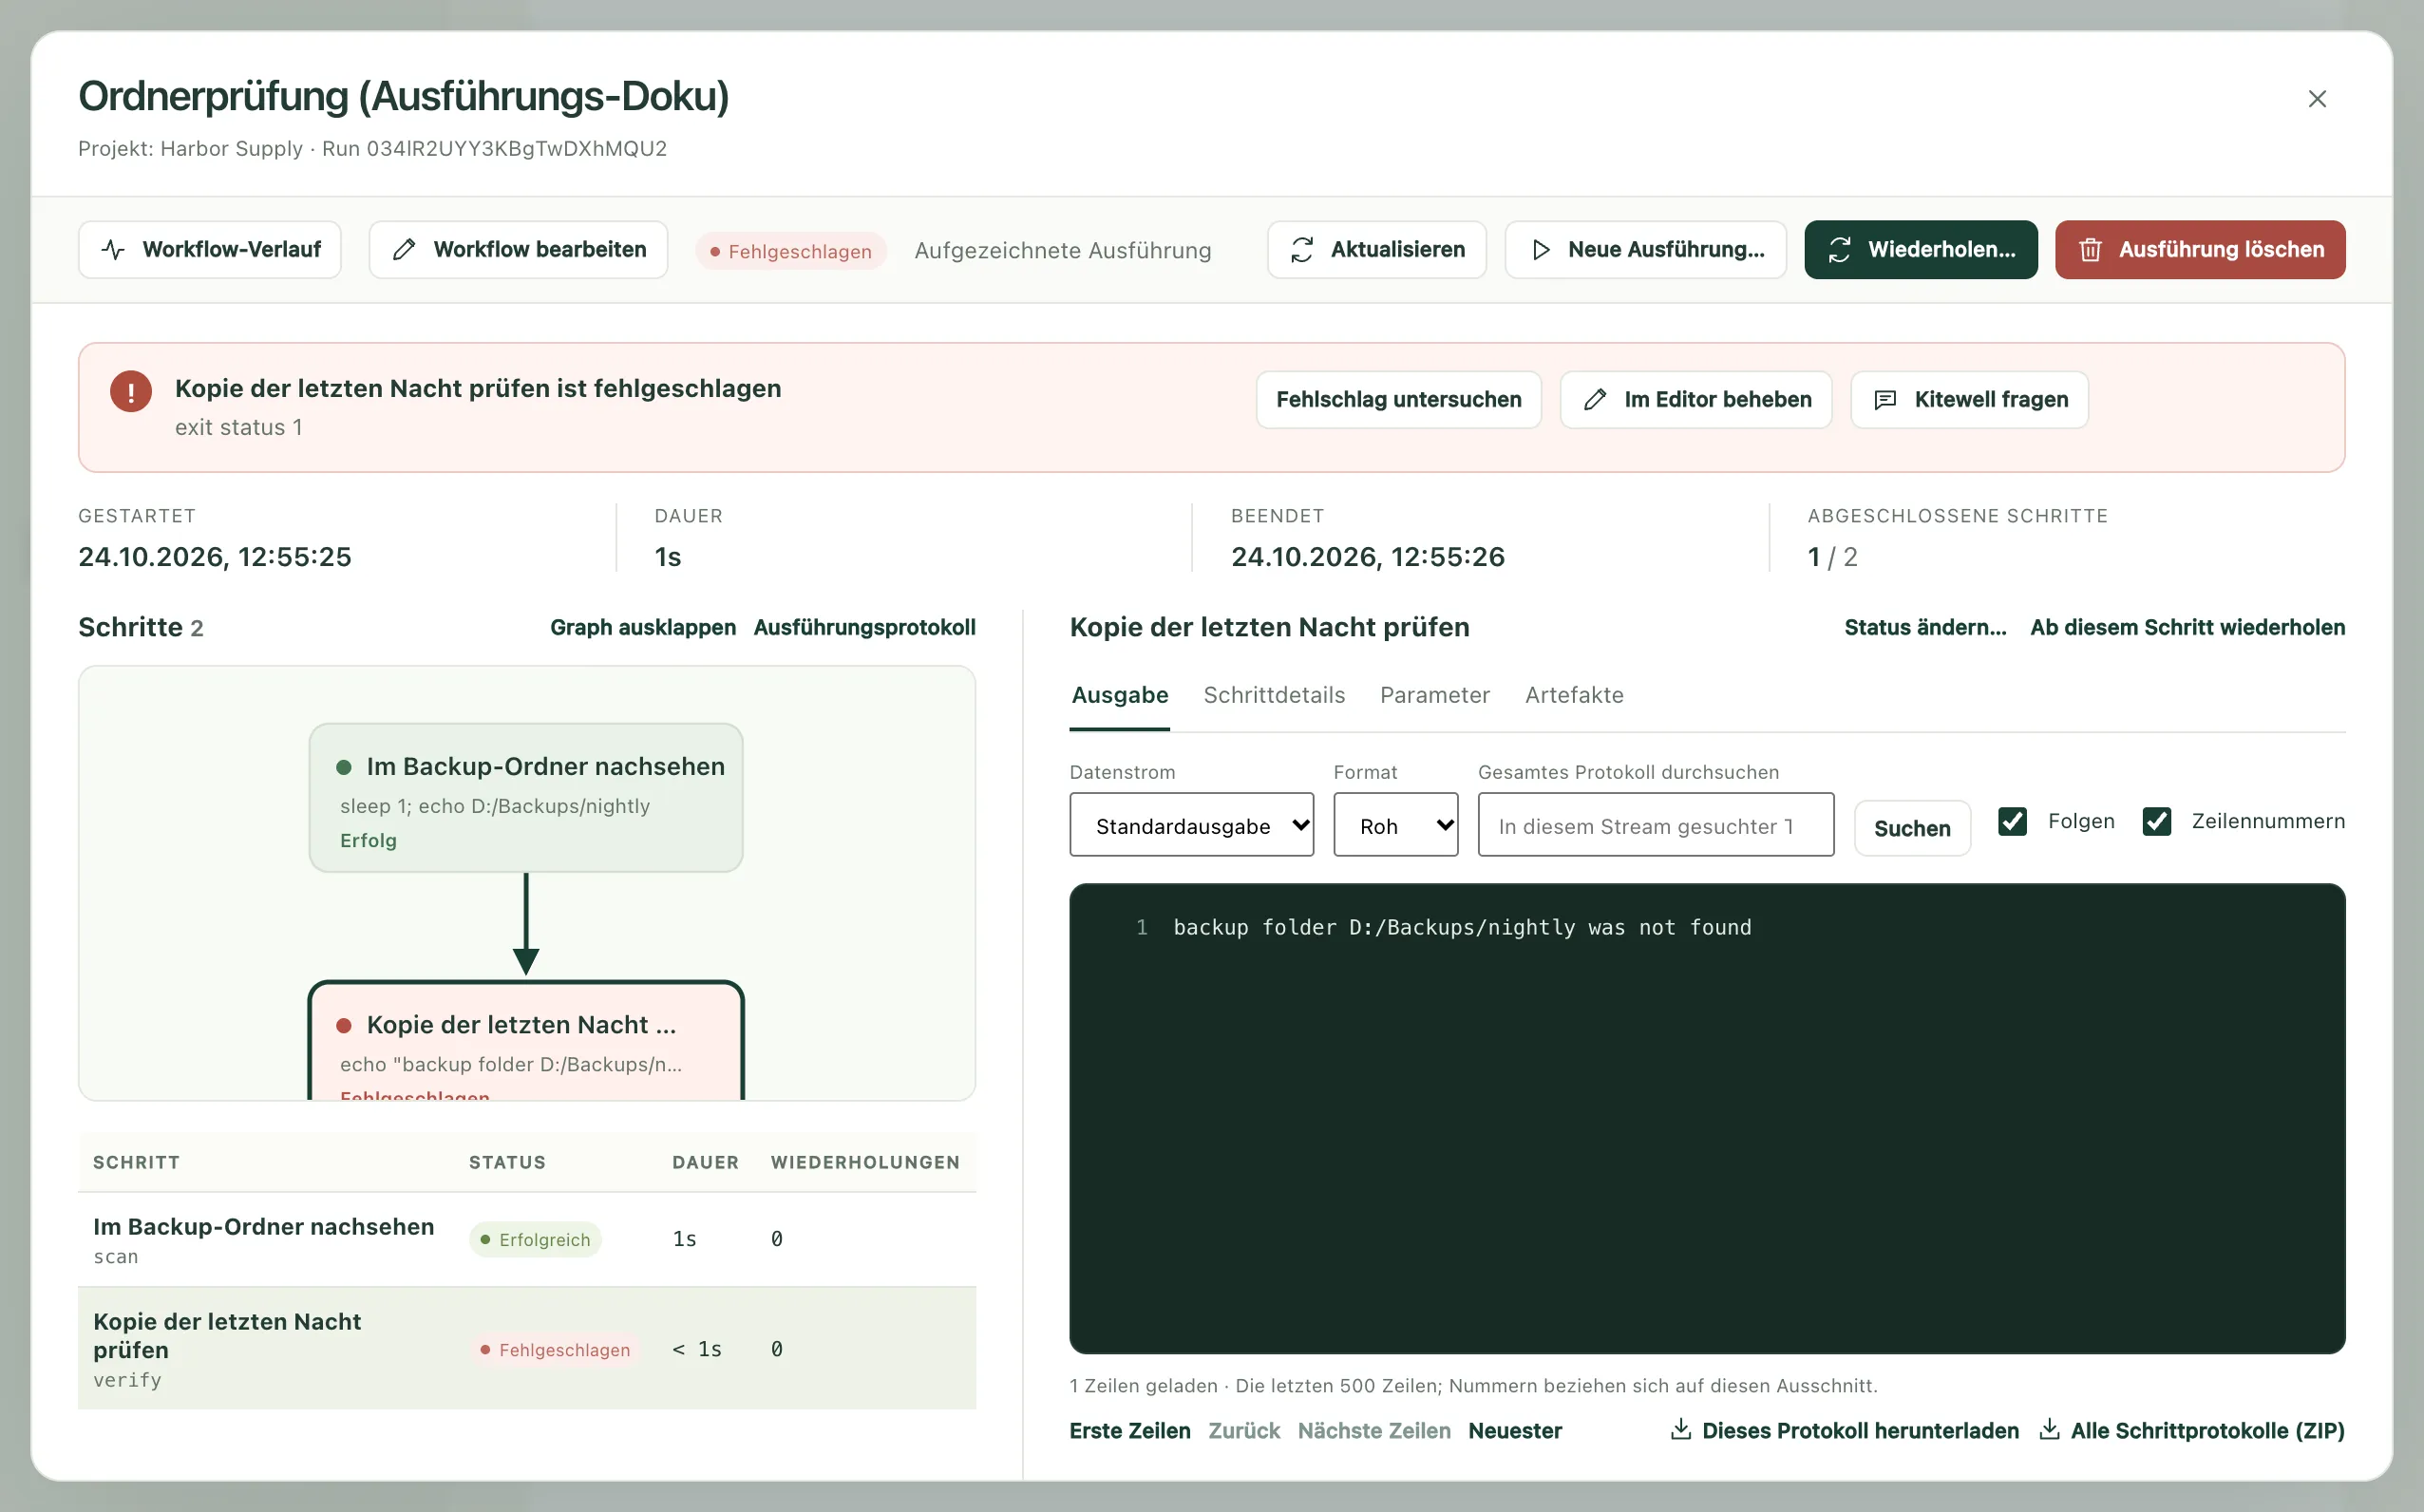Open the Status ändern... menu

[x=1925, y=628]
